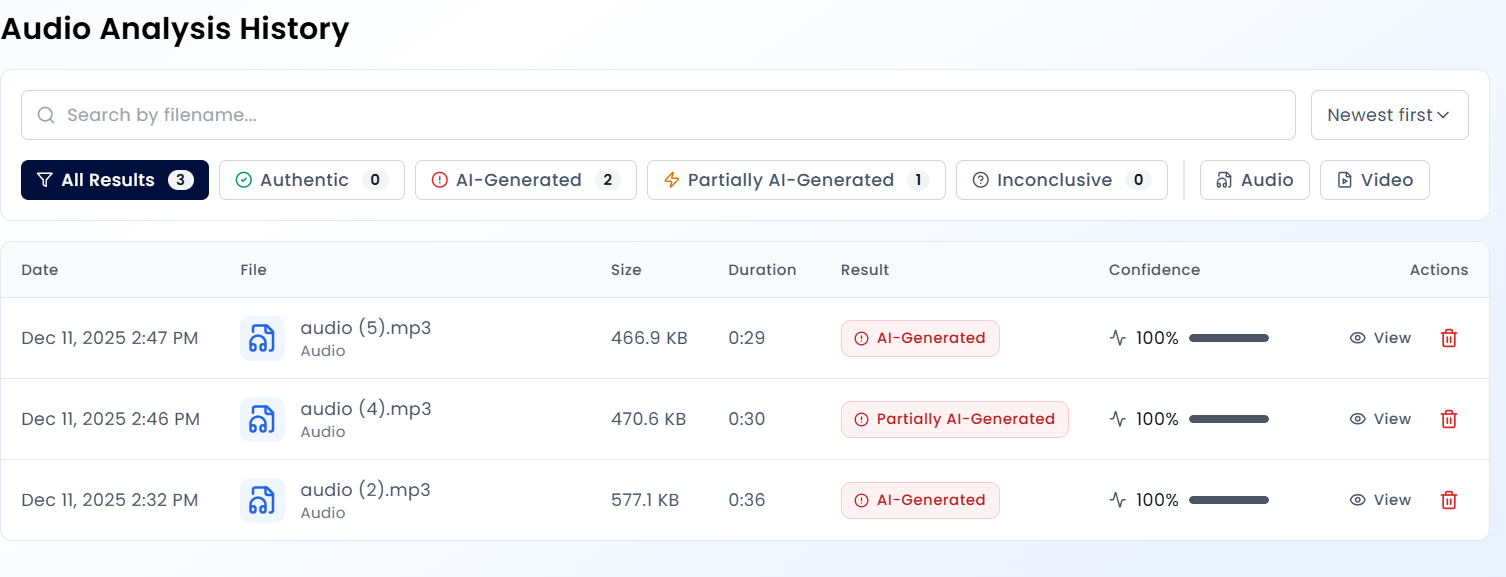
Task: Open View for audio (4).mp3
Action: 1380,419
